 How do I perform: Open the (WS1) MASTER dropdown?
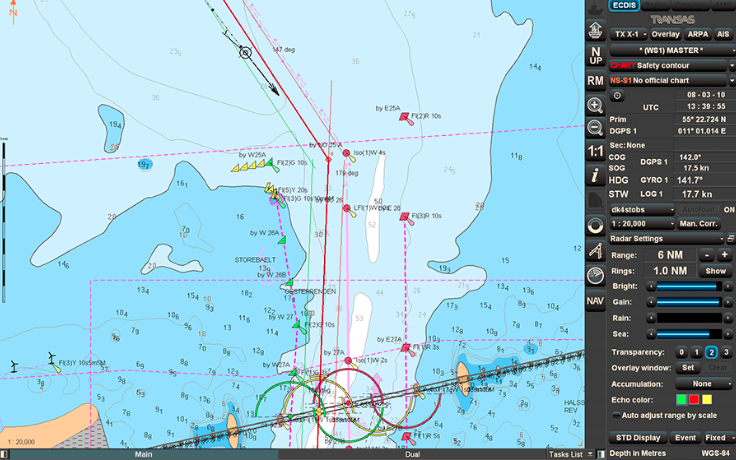coord(672,50)
